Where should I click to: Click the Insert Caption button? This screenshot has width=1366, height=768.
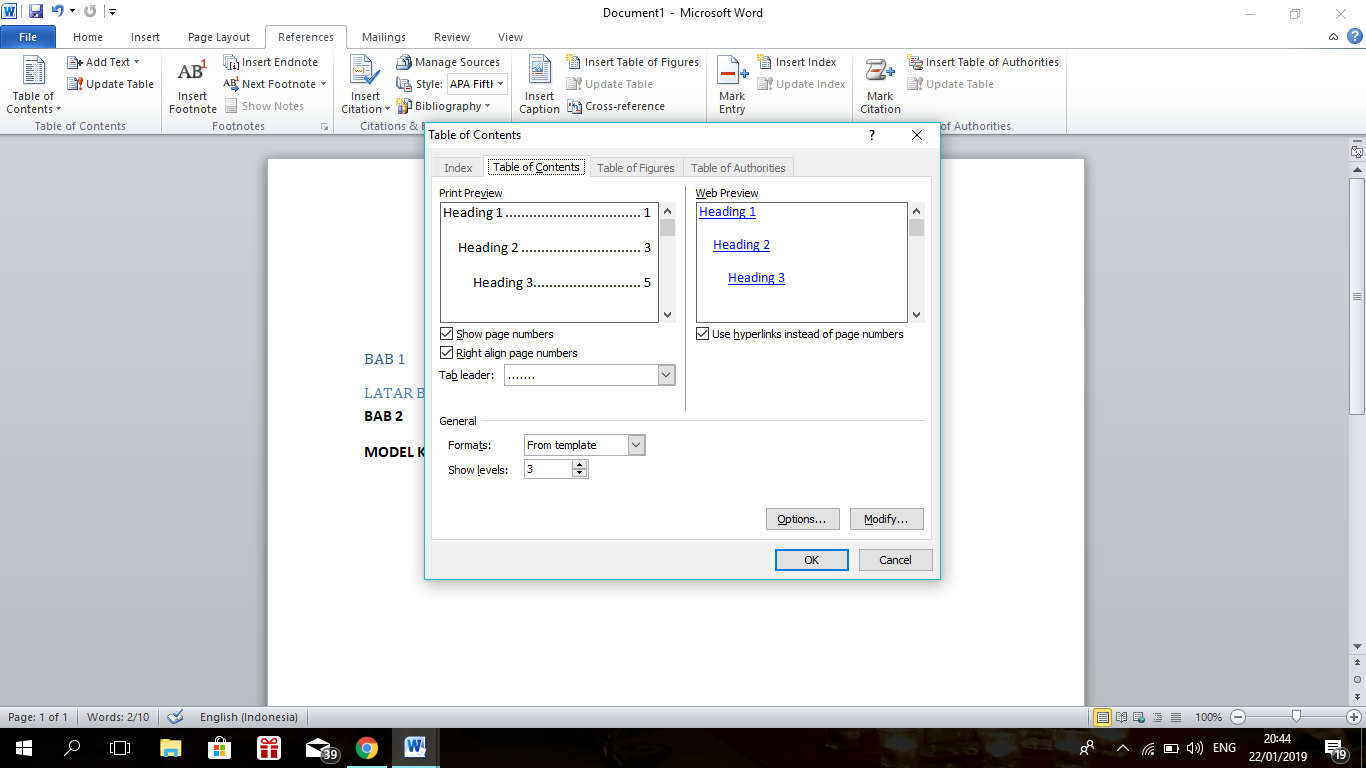[539, 86]
